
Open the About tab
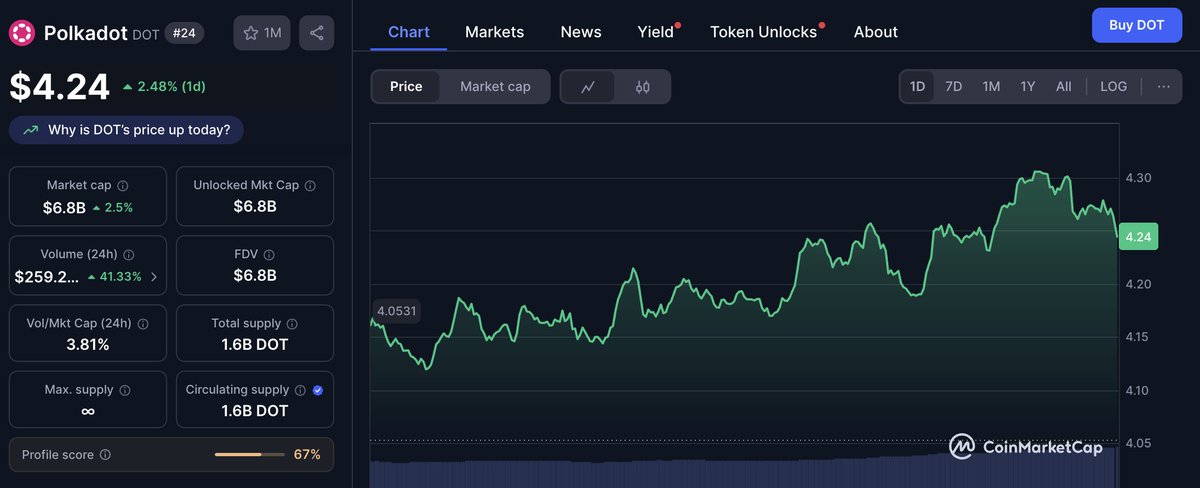coord(876,32)
